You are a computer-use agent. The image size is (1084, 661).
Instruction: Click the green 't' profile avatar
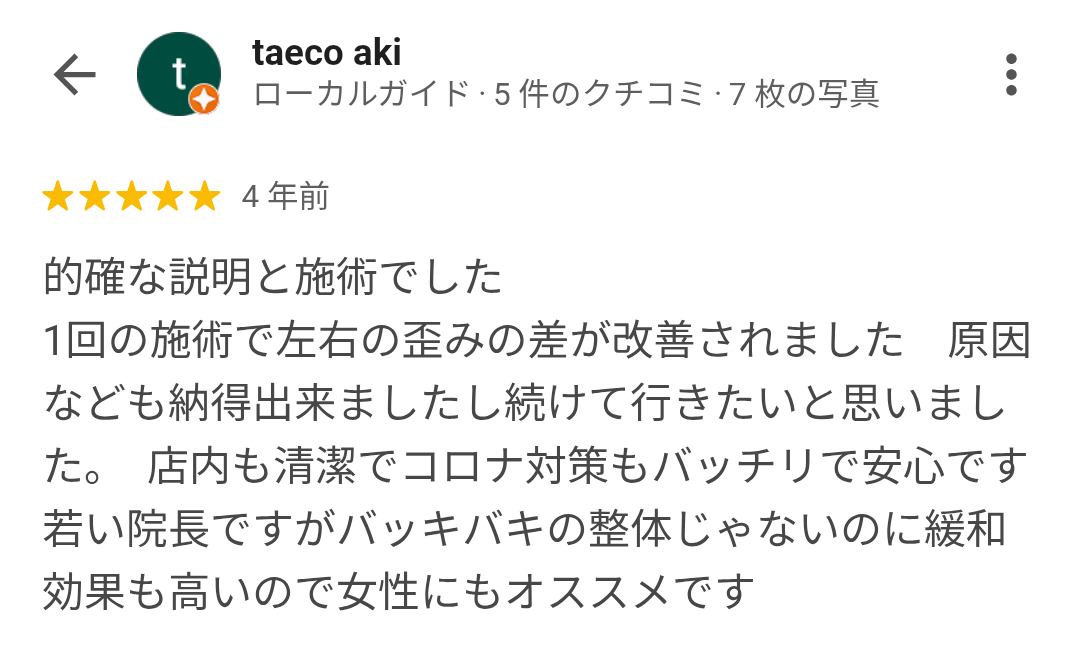coord(177,73)
